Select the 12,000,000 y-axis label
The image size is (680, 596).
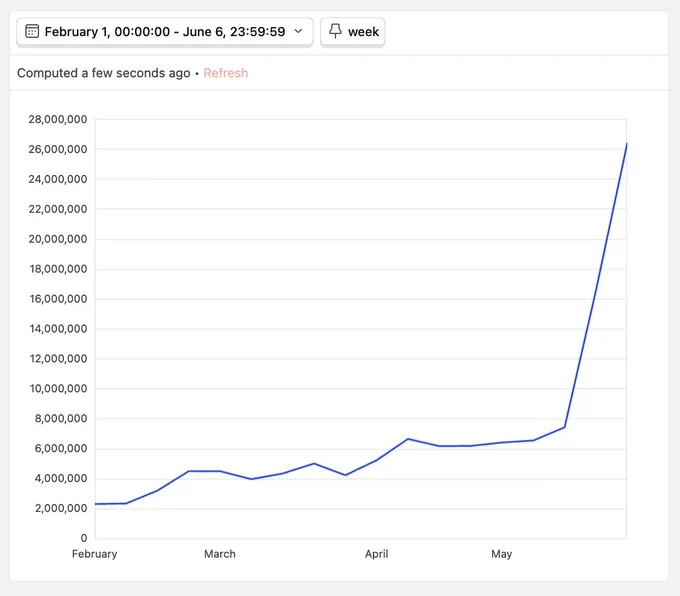(x=58, y=359)
